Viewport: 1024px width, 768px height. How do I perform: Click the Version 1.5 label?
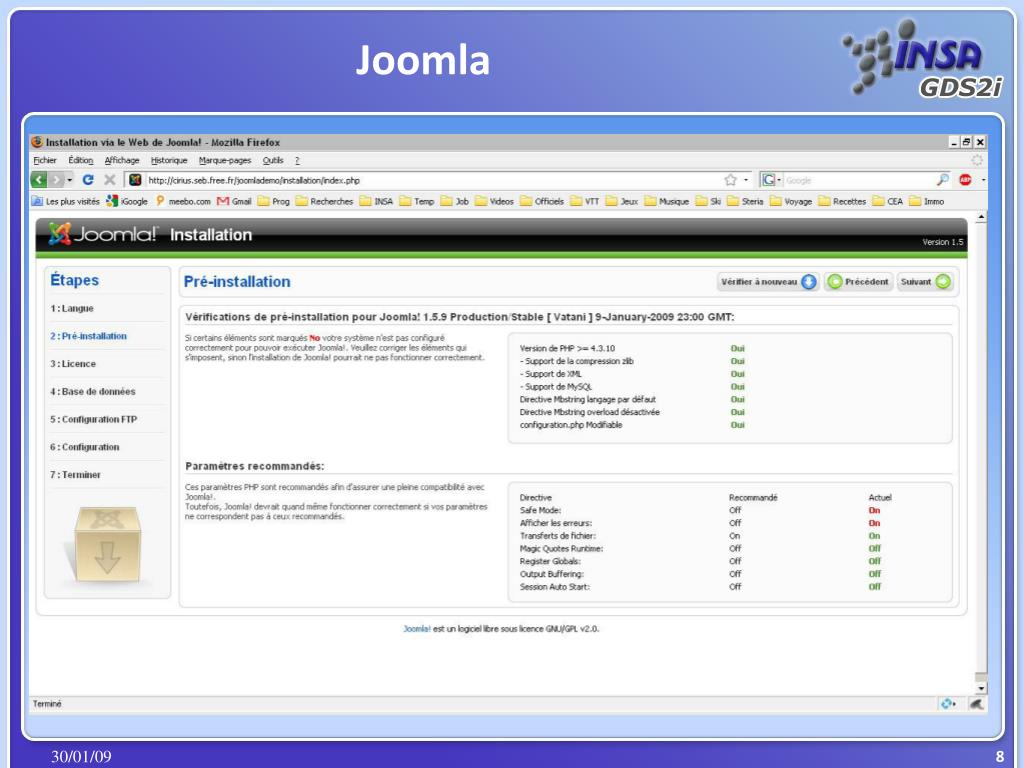tap(942, 242)
